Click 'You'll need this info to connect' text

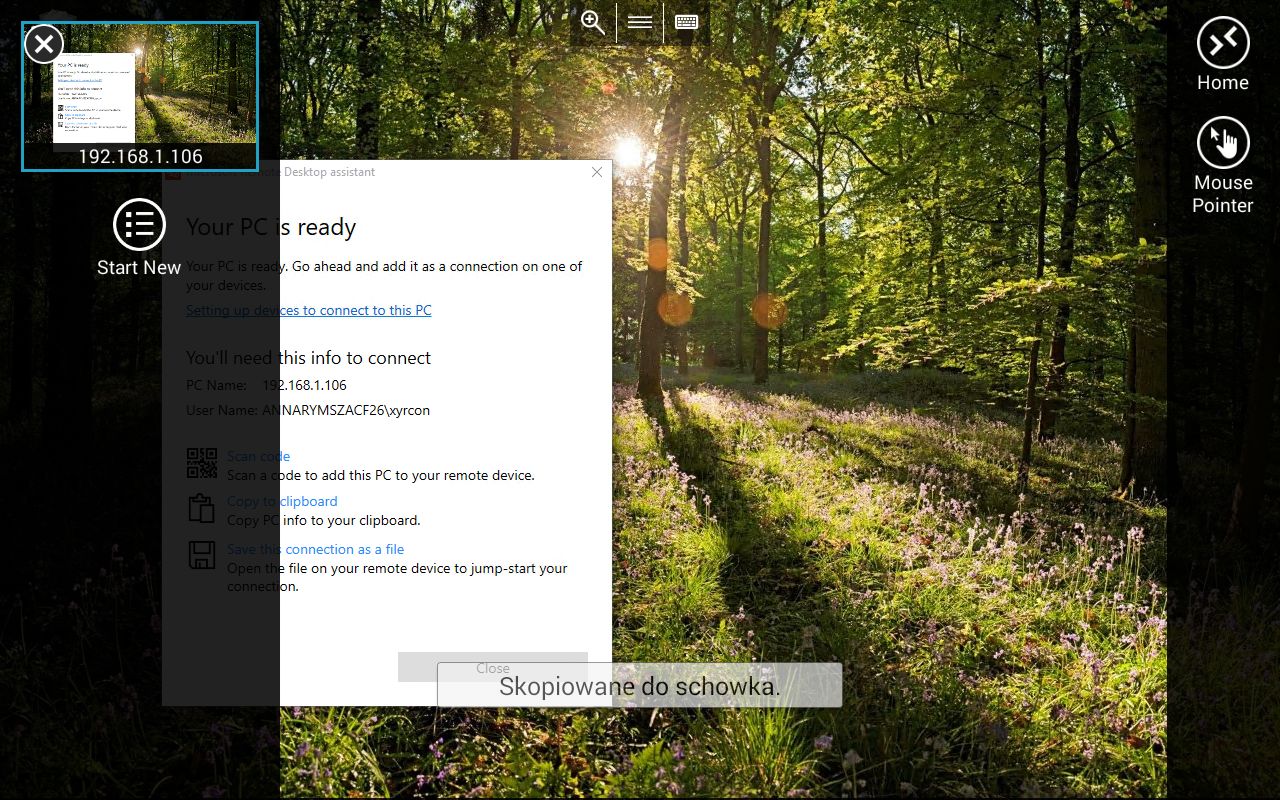click(308, 358)
